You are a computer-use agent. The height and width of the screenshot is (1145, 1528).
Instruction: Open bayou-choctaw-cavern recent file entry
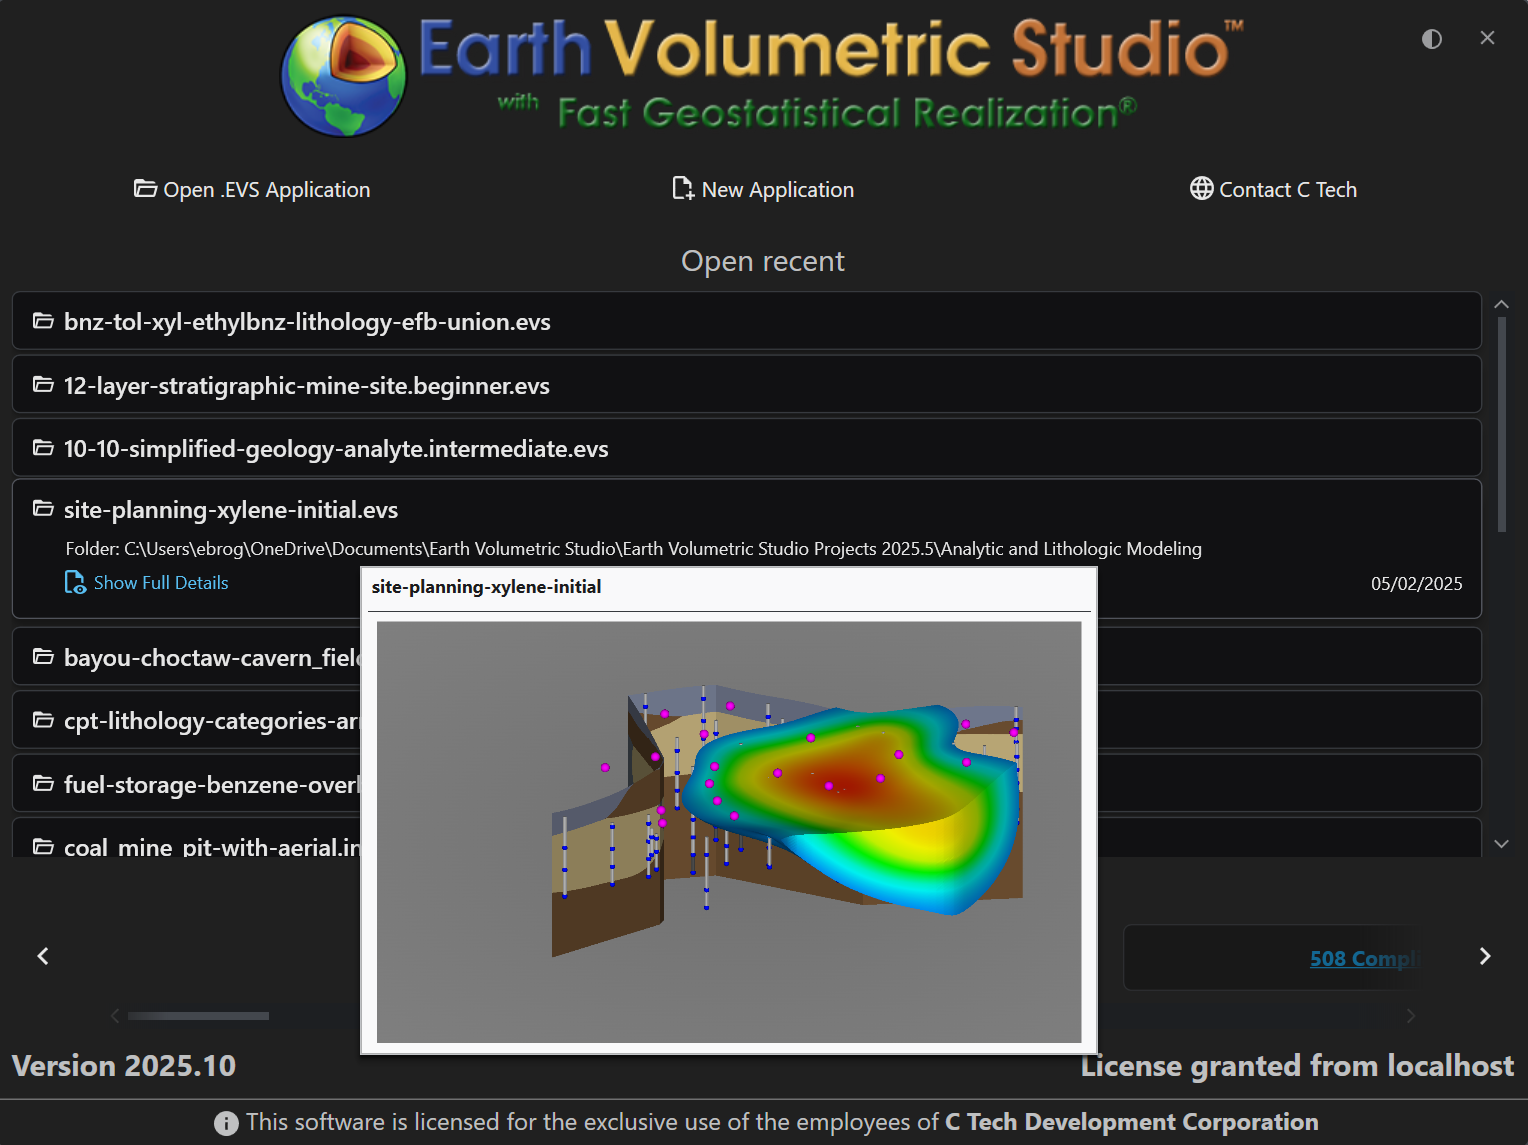pos(200,657)
